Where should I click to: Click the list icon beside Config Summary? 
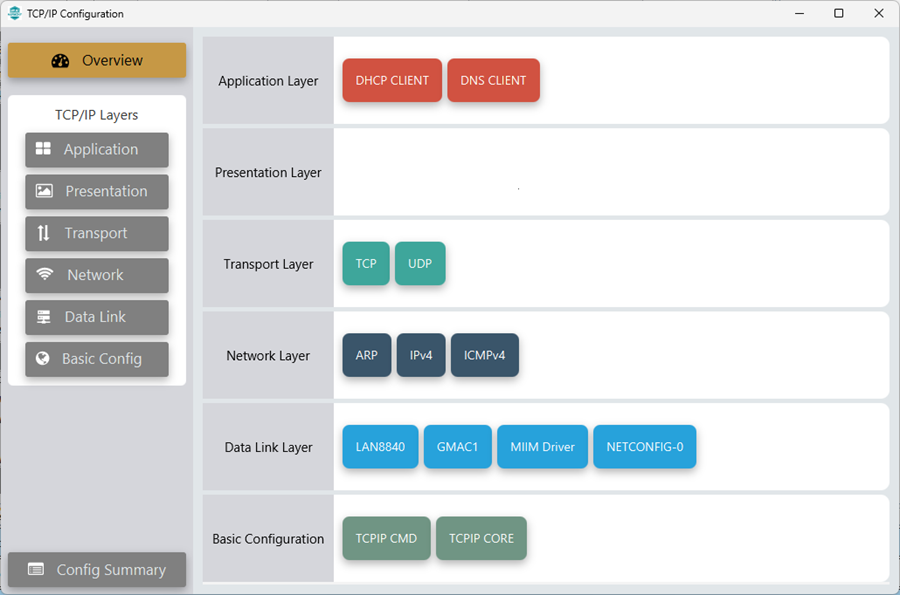[x=36, y=570]
